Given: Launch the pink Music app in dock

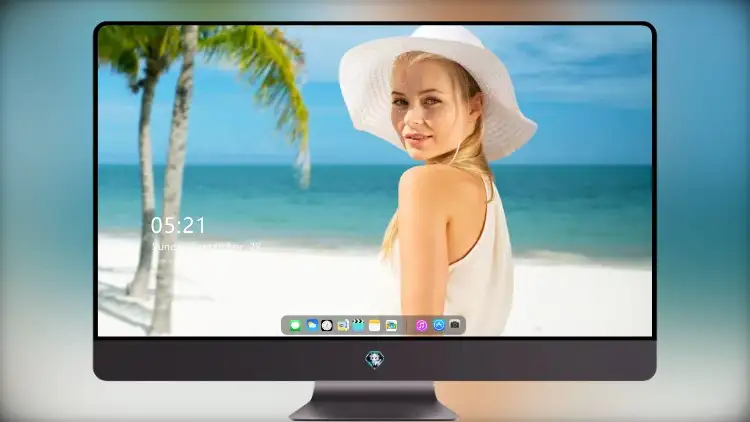Looking at the screenshot, I should (421, 325).
